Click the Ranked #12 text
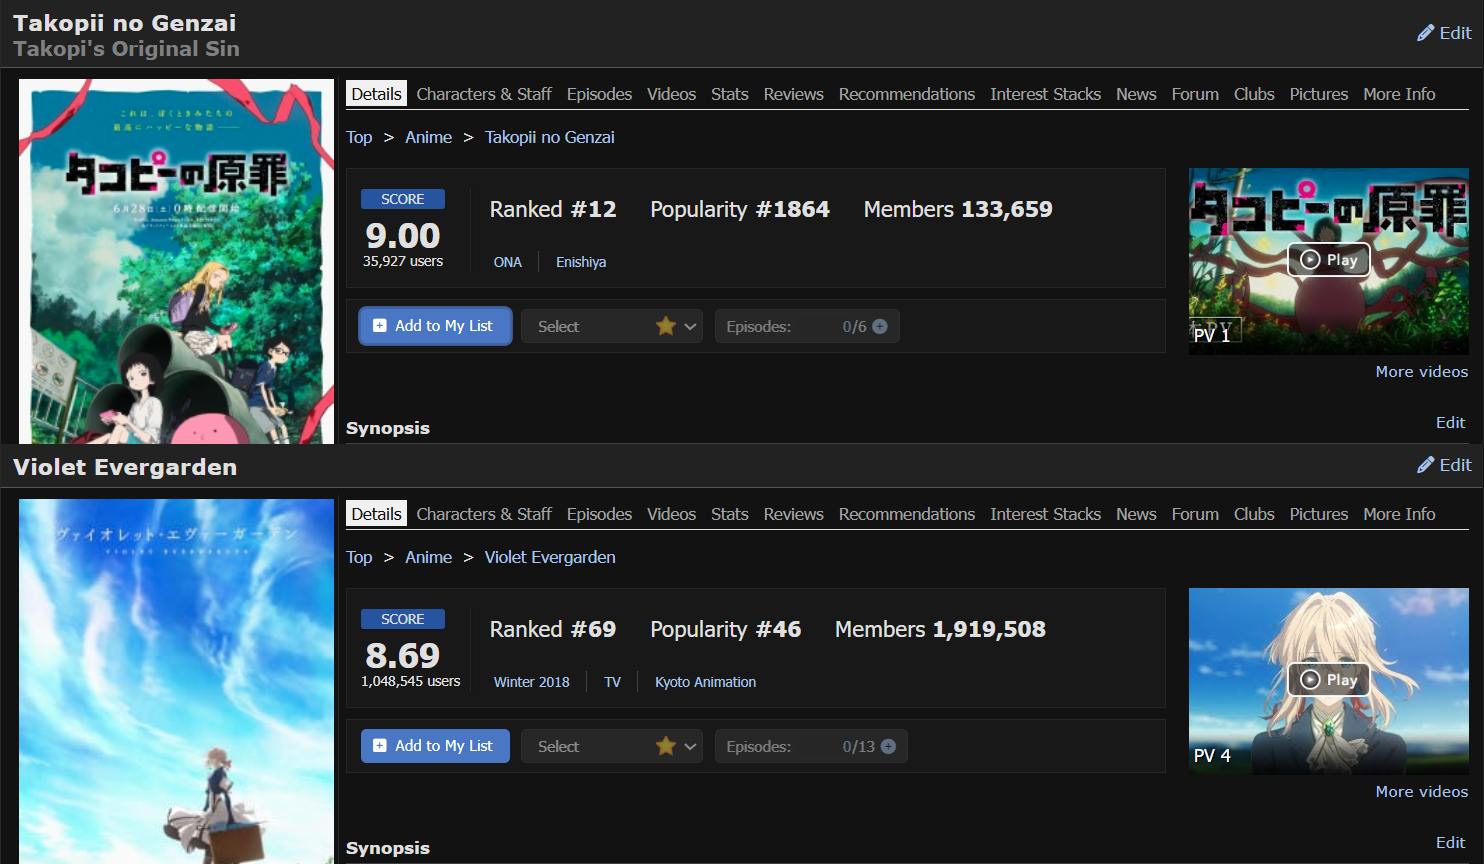This screenshot has height=864, width=1484. point(553,209)
